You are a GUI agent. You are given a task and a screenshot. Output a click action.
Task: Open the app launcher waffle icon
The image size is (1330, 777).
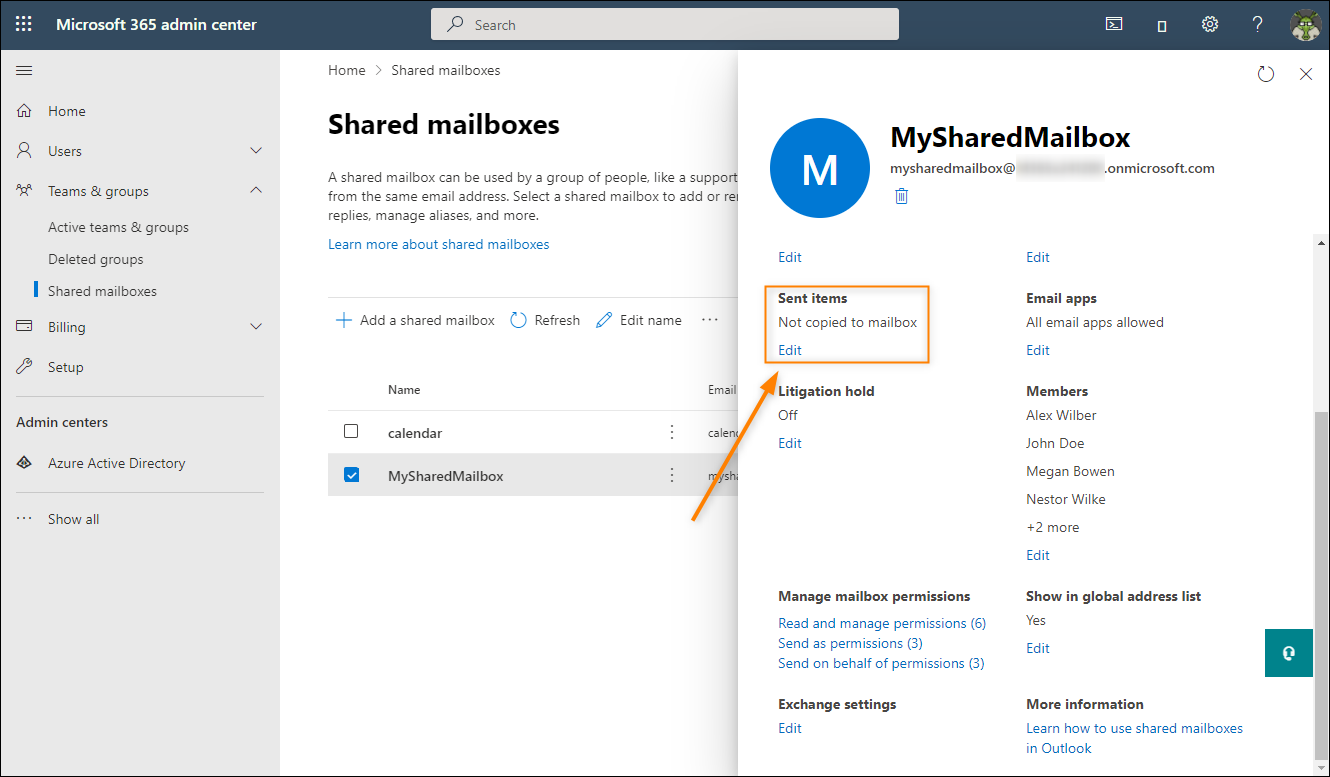24,24
